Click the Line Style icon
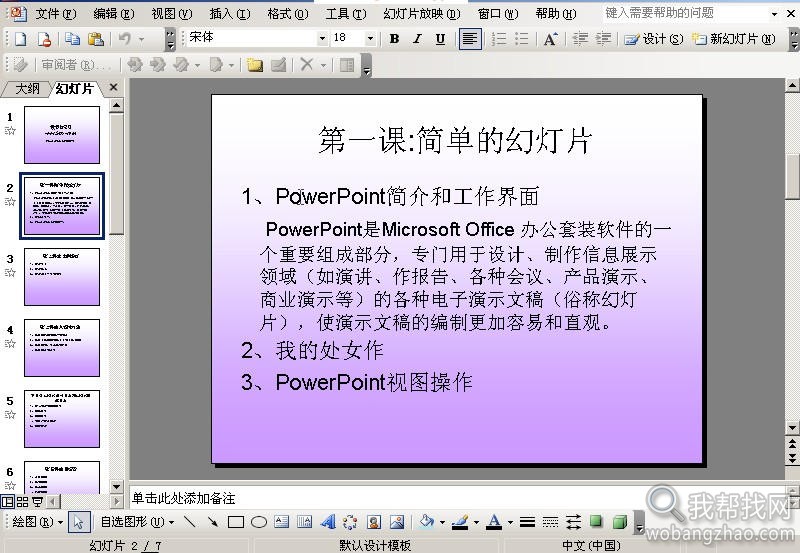 pos(528,522)
